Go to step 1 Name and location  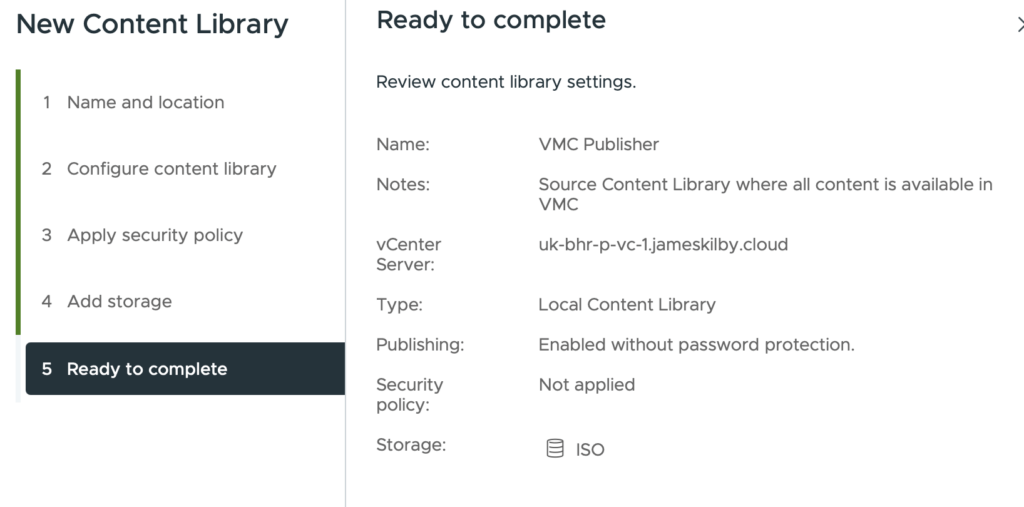click(145, 102)
